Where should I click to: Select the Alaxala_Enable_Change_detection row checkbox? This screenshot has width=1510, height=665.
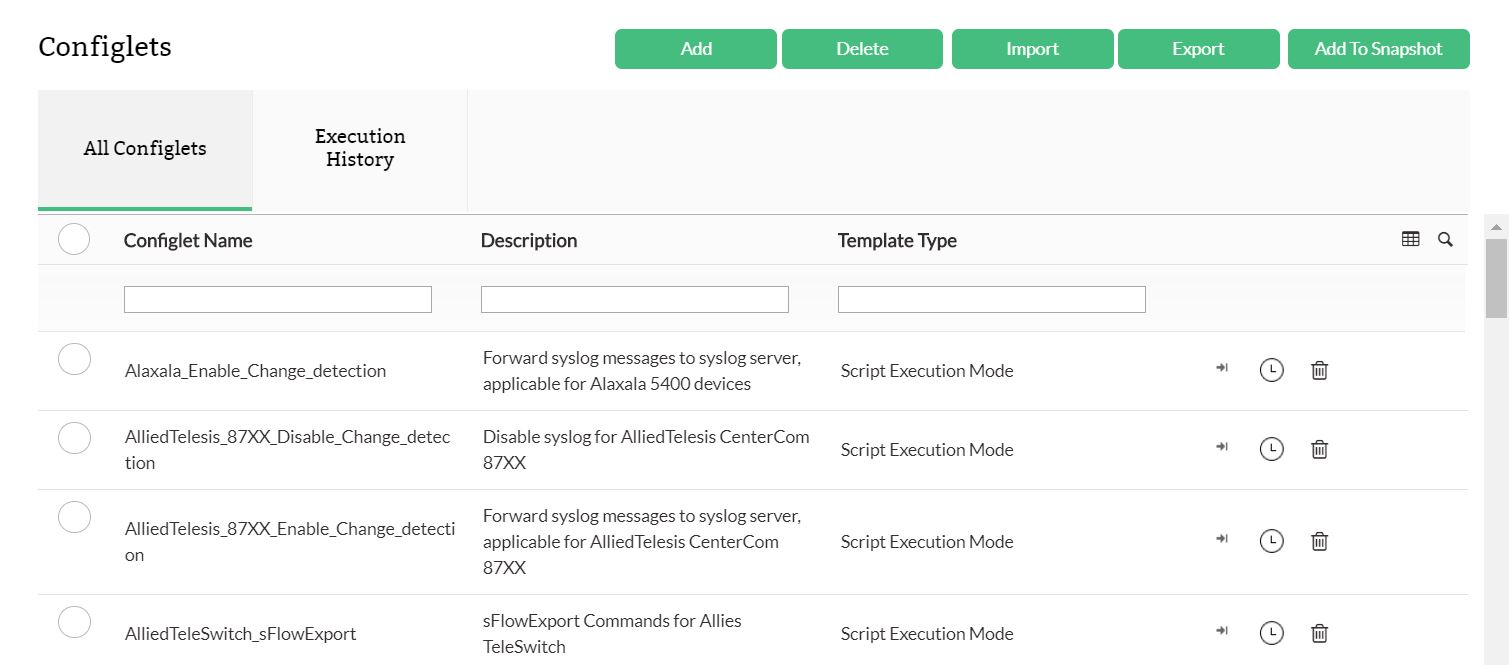(74, 359)
